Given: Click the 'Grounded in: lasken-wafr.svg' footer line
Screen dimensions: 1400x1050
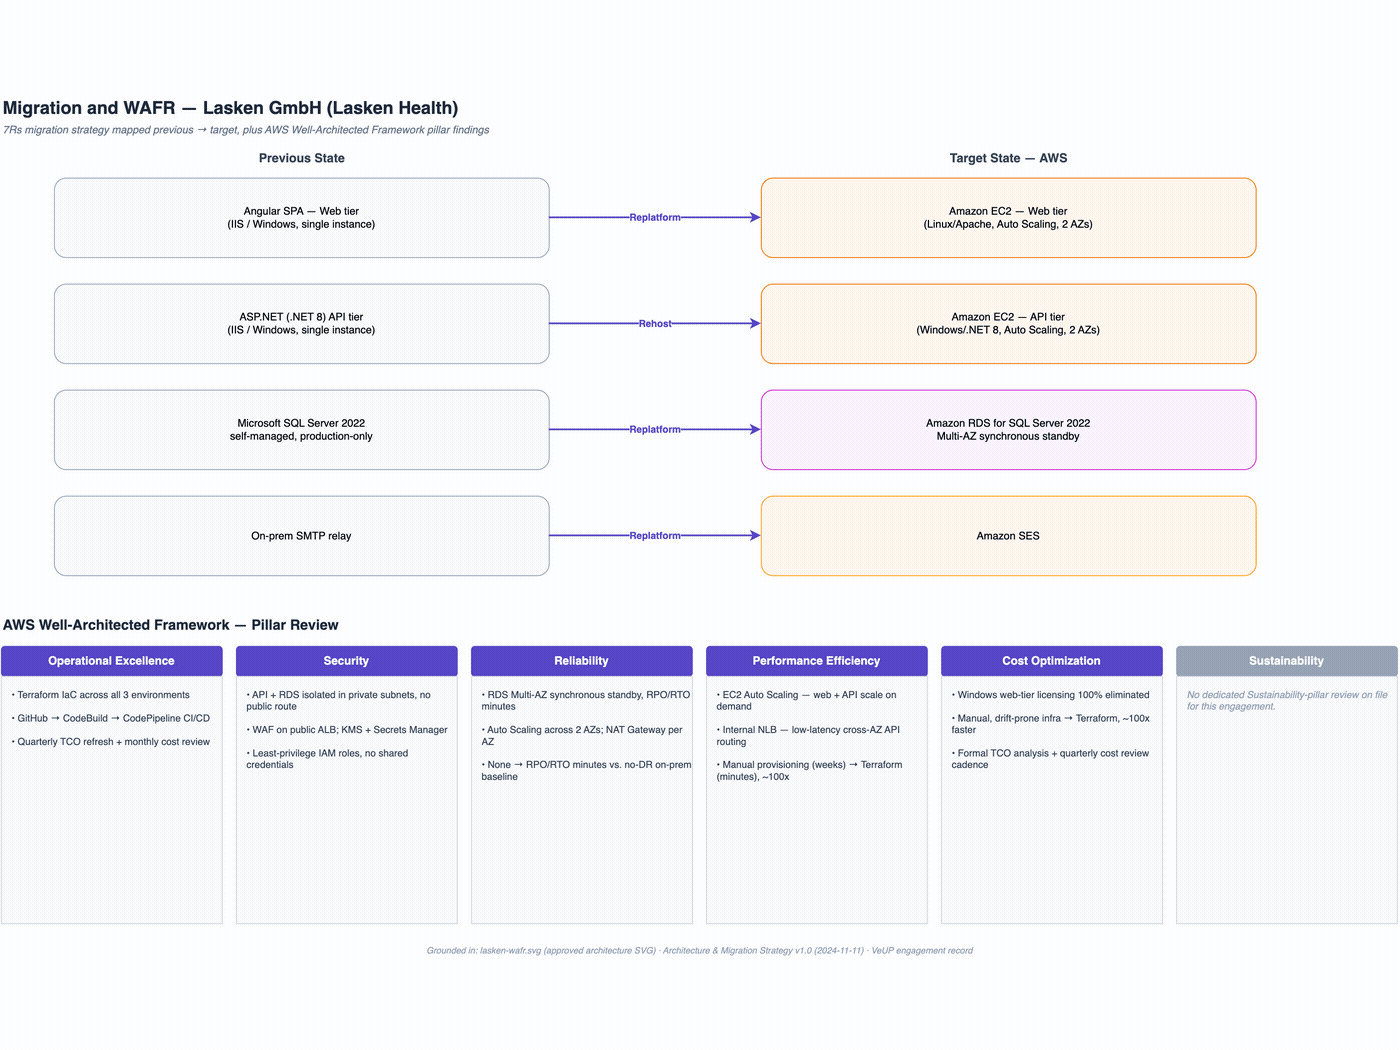Looking at the screenshot, I should 700,951.
